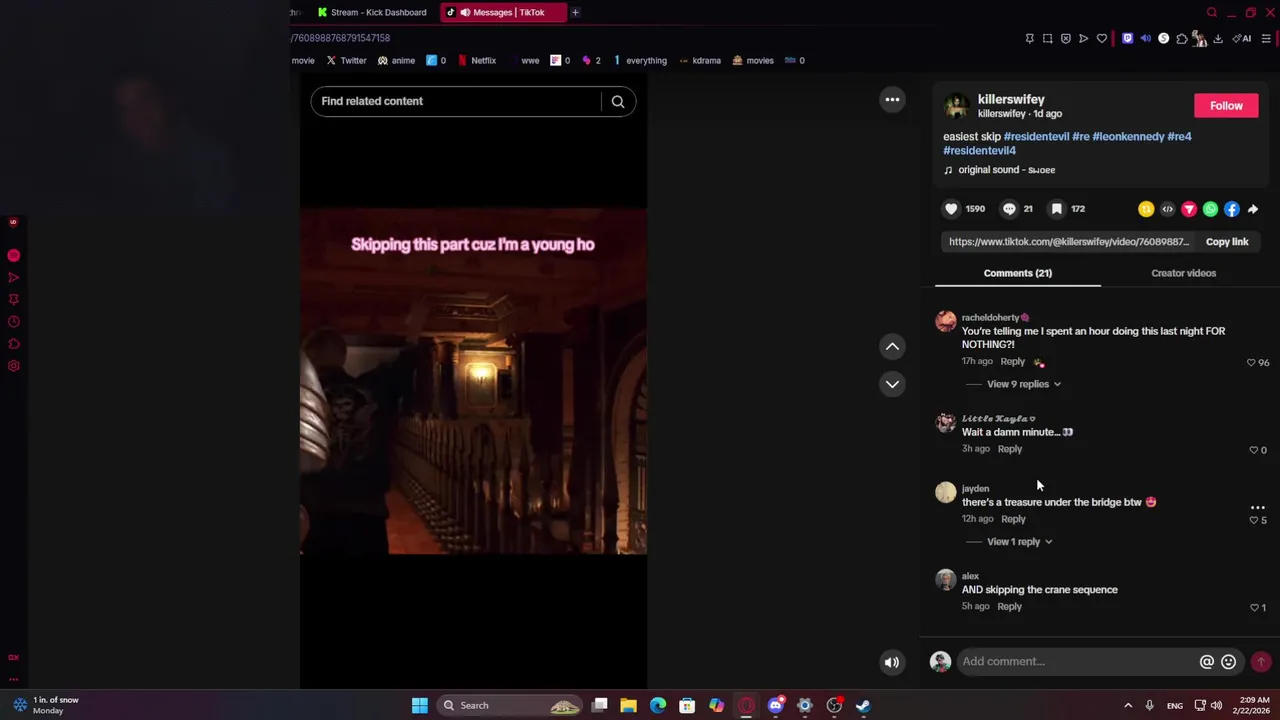This screenshot has width=1280, height=720.
Task: Like jayden's comment heart showing 5
Action: pos(1254,520)
